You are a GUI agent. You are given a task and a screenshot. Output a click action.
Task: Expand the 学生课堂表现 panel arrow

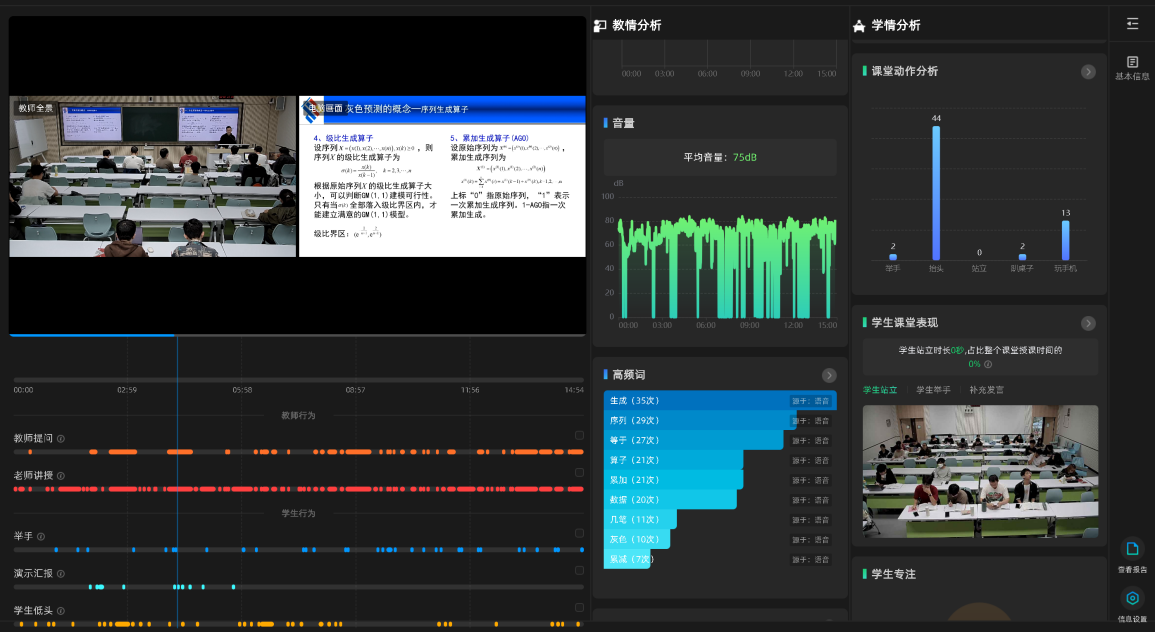[1088, 323]
